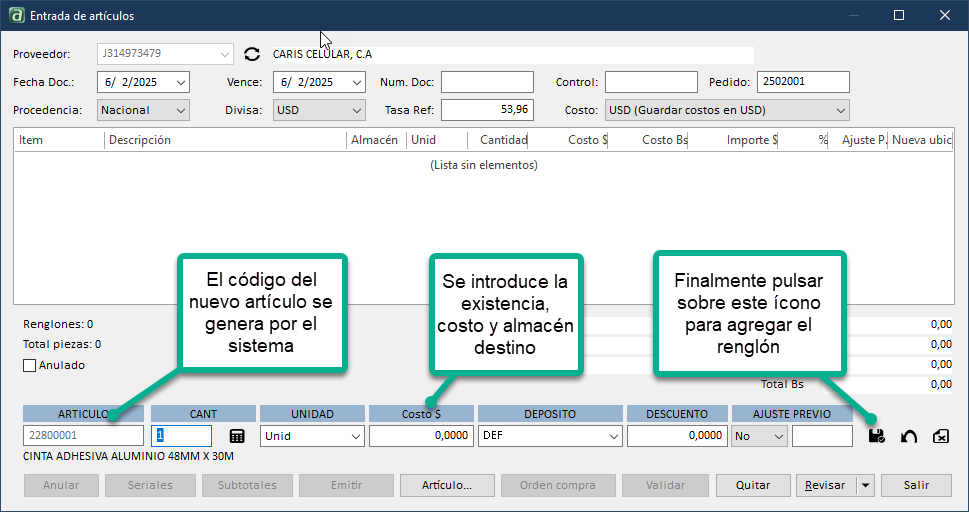Click the Quitar button
969x512 pixels.
(752, 485)
